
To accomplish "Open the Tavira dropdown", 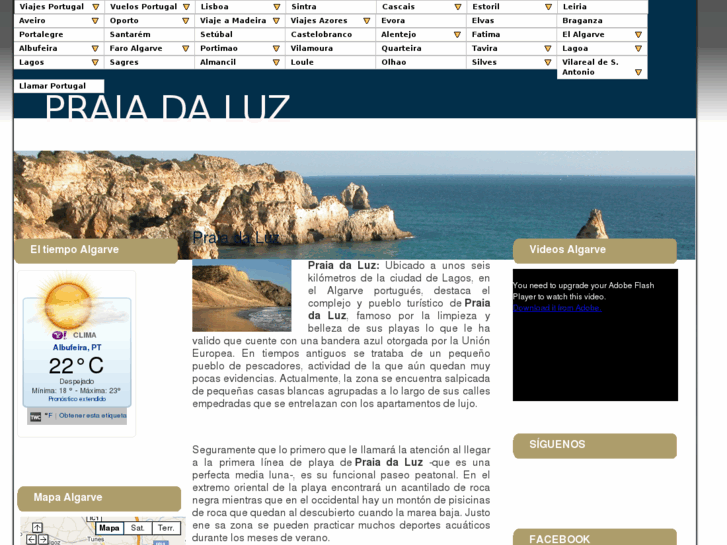I will click(x=548, y=48).
